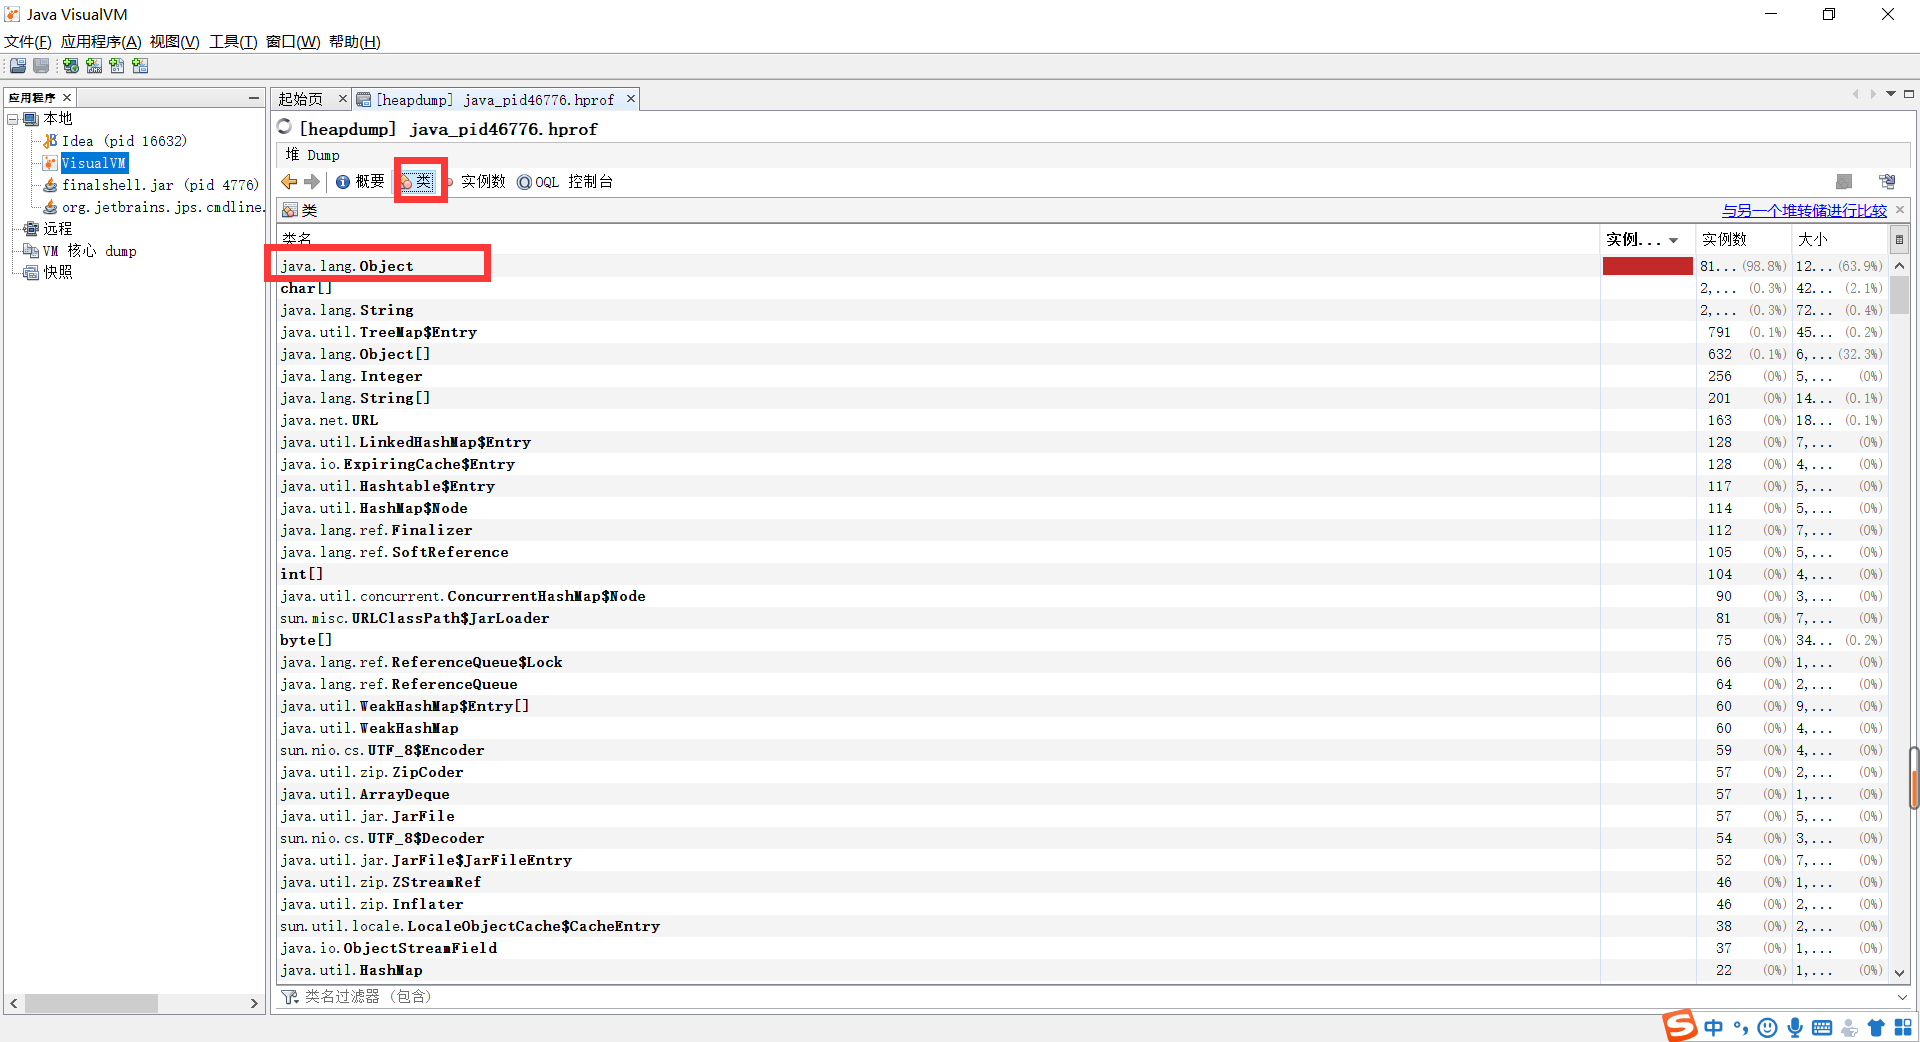The height and width of the screenshot is (1042, 1920).
Task: Open the tab list dropdown arrow
Action: [x=1891, y=94]
